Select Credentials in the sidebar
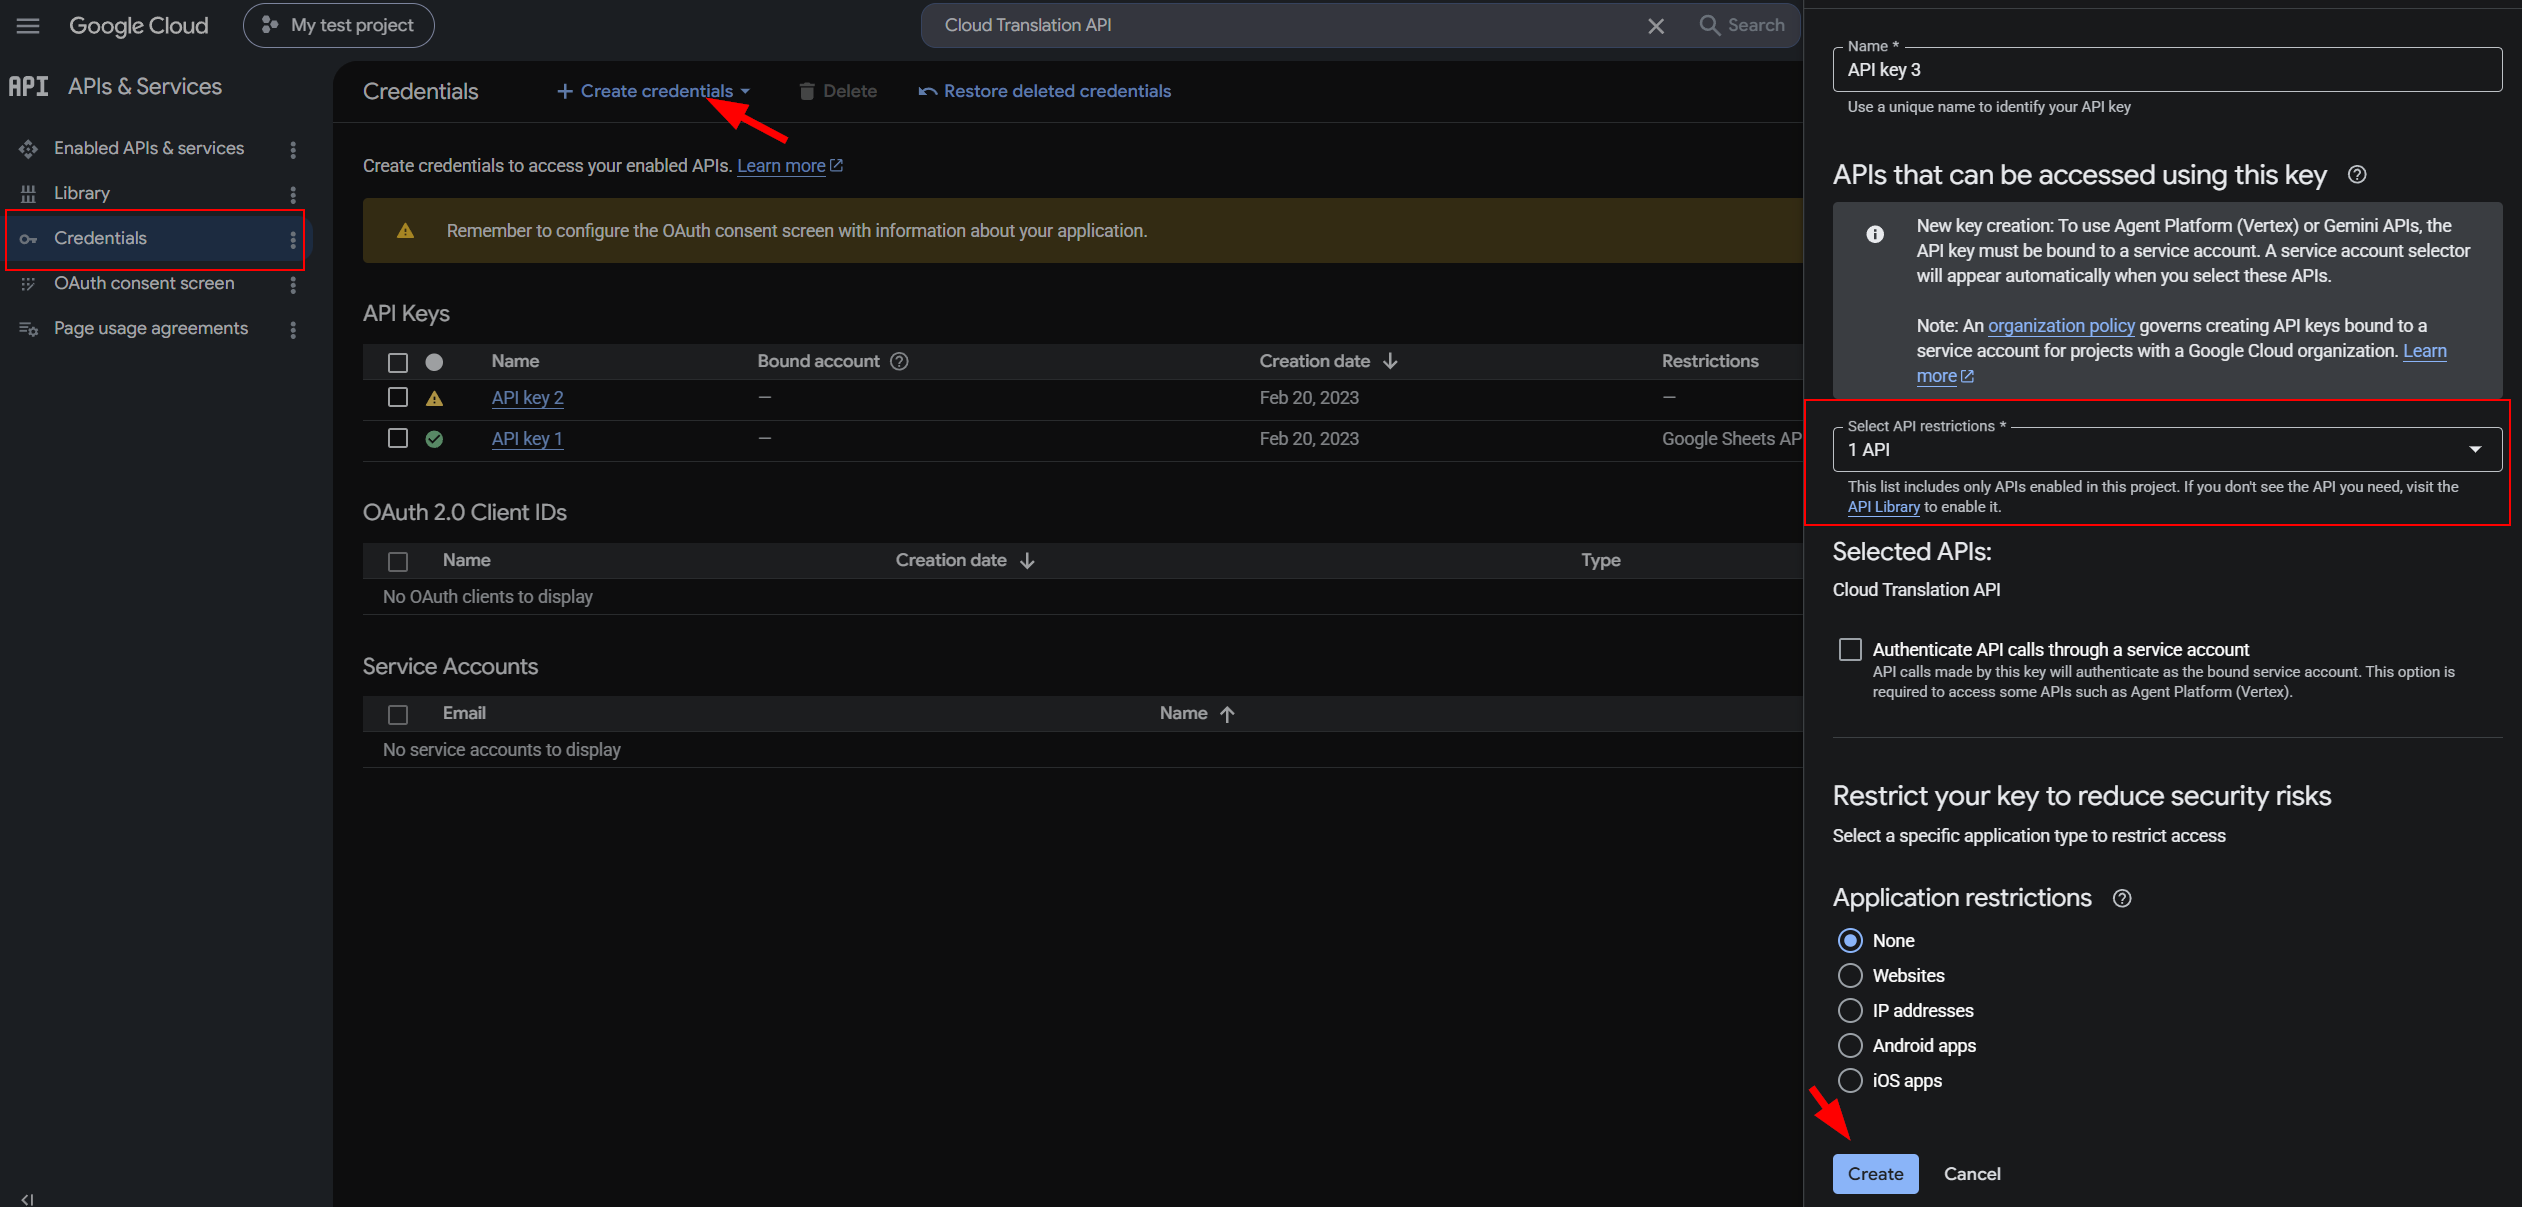Image resolution: width=2522 pixels, height=1207 pixels. pos(100,238)
